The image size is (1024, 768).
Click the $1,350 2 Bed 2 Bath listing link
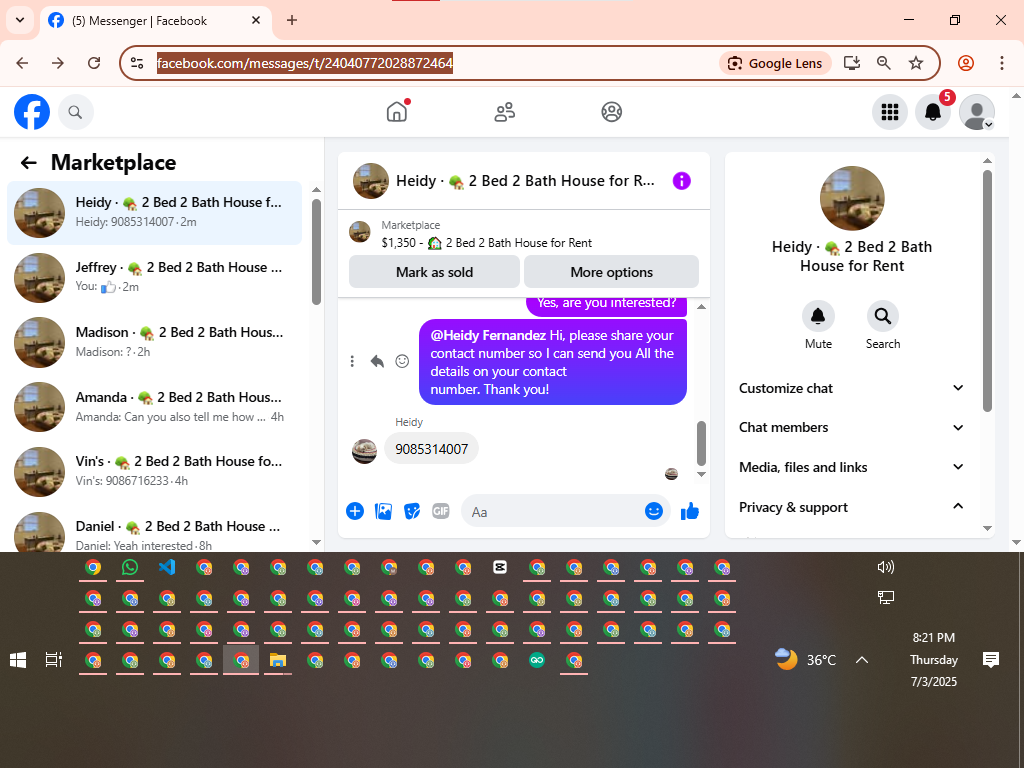click(487, 243)
